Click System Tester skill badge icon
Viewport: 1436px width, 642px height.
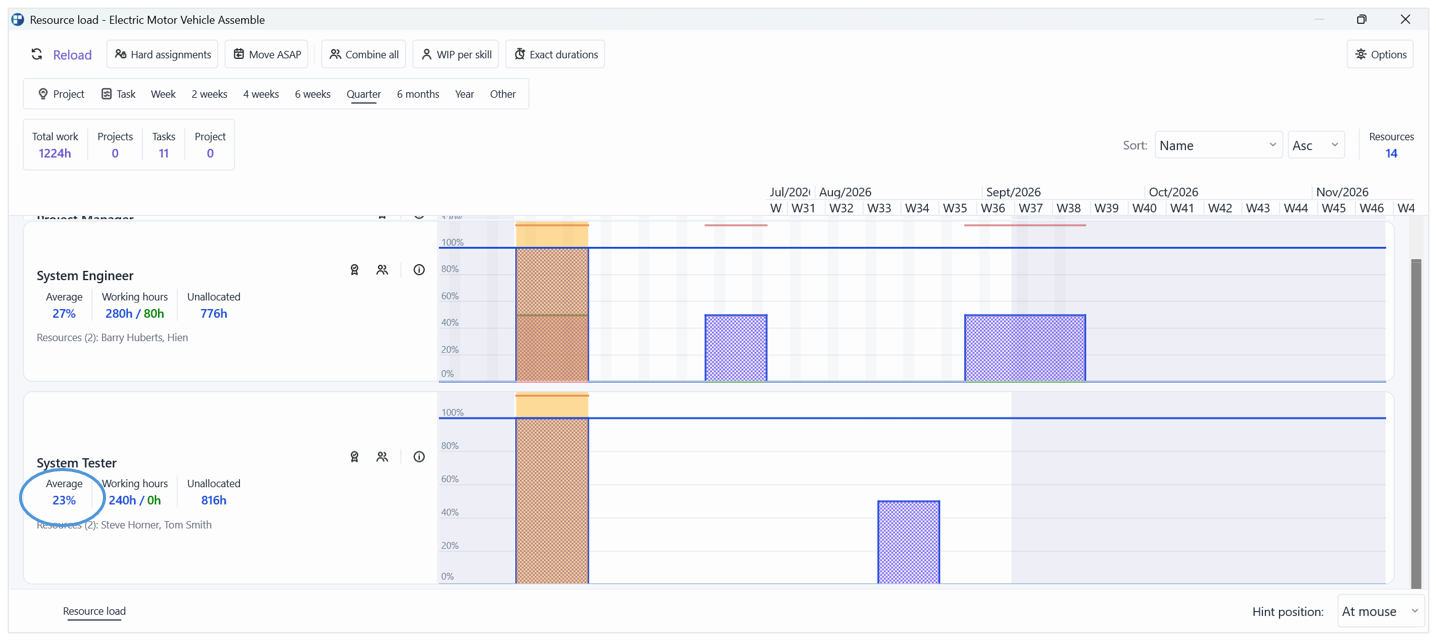point(354,457)
